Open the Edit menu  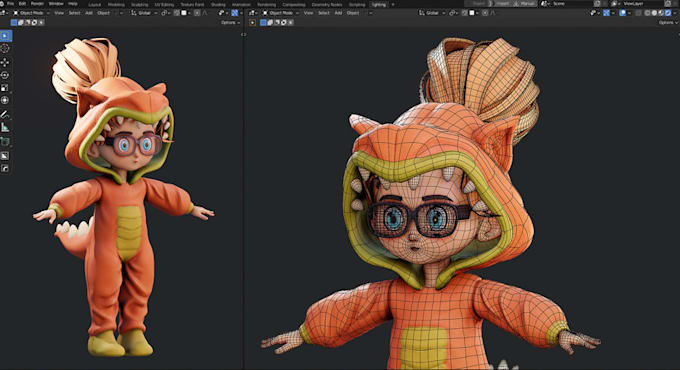22,4
